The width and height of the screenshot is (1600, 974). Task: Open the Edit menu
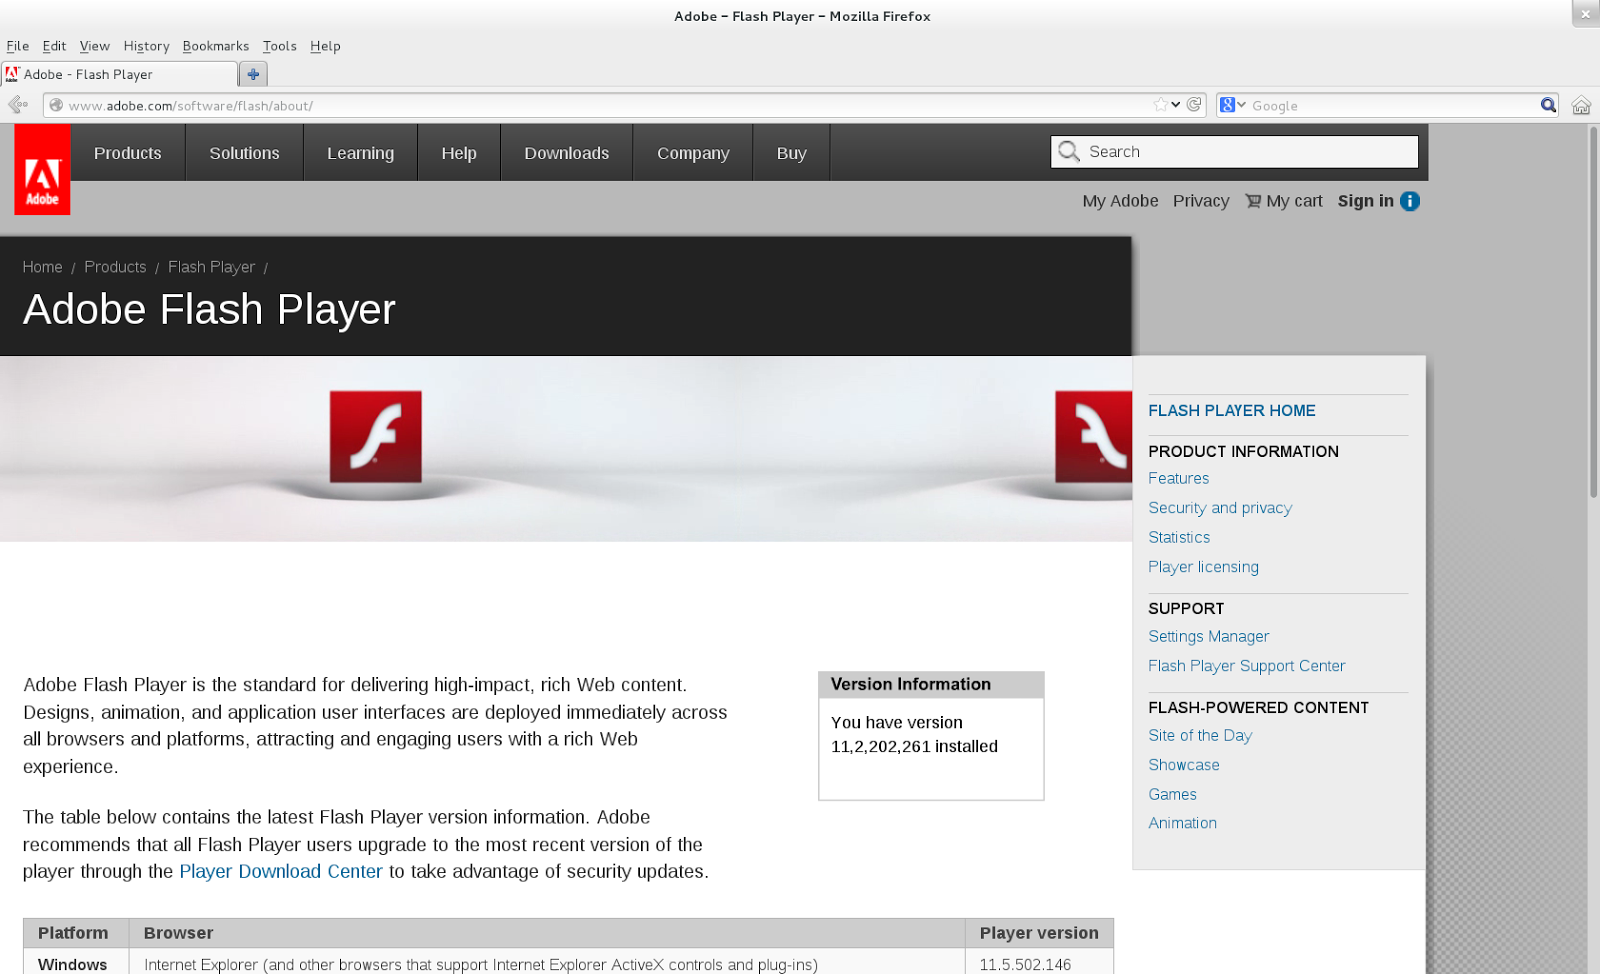pyautogui.click(x=54, y=46)
